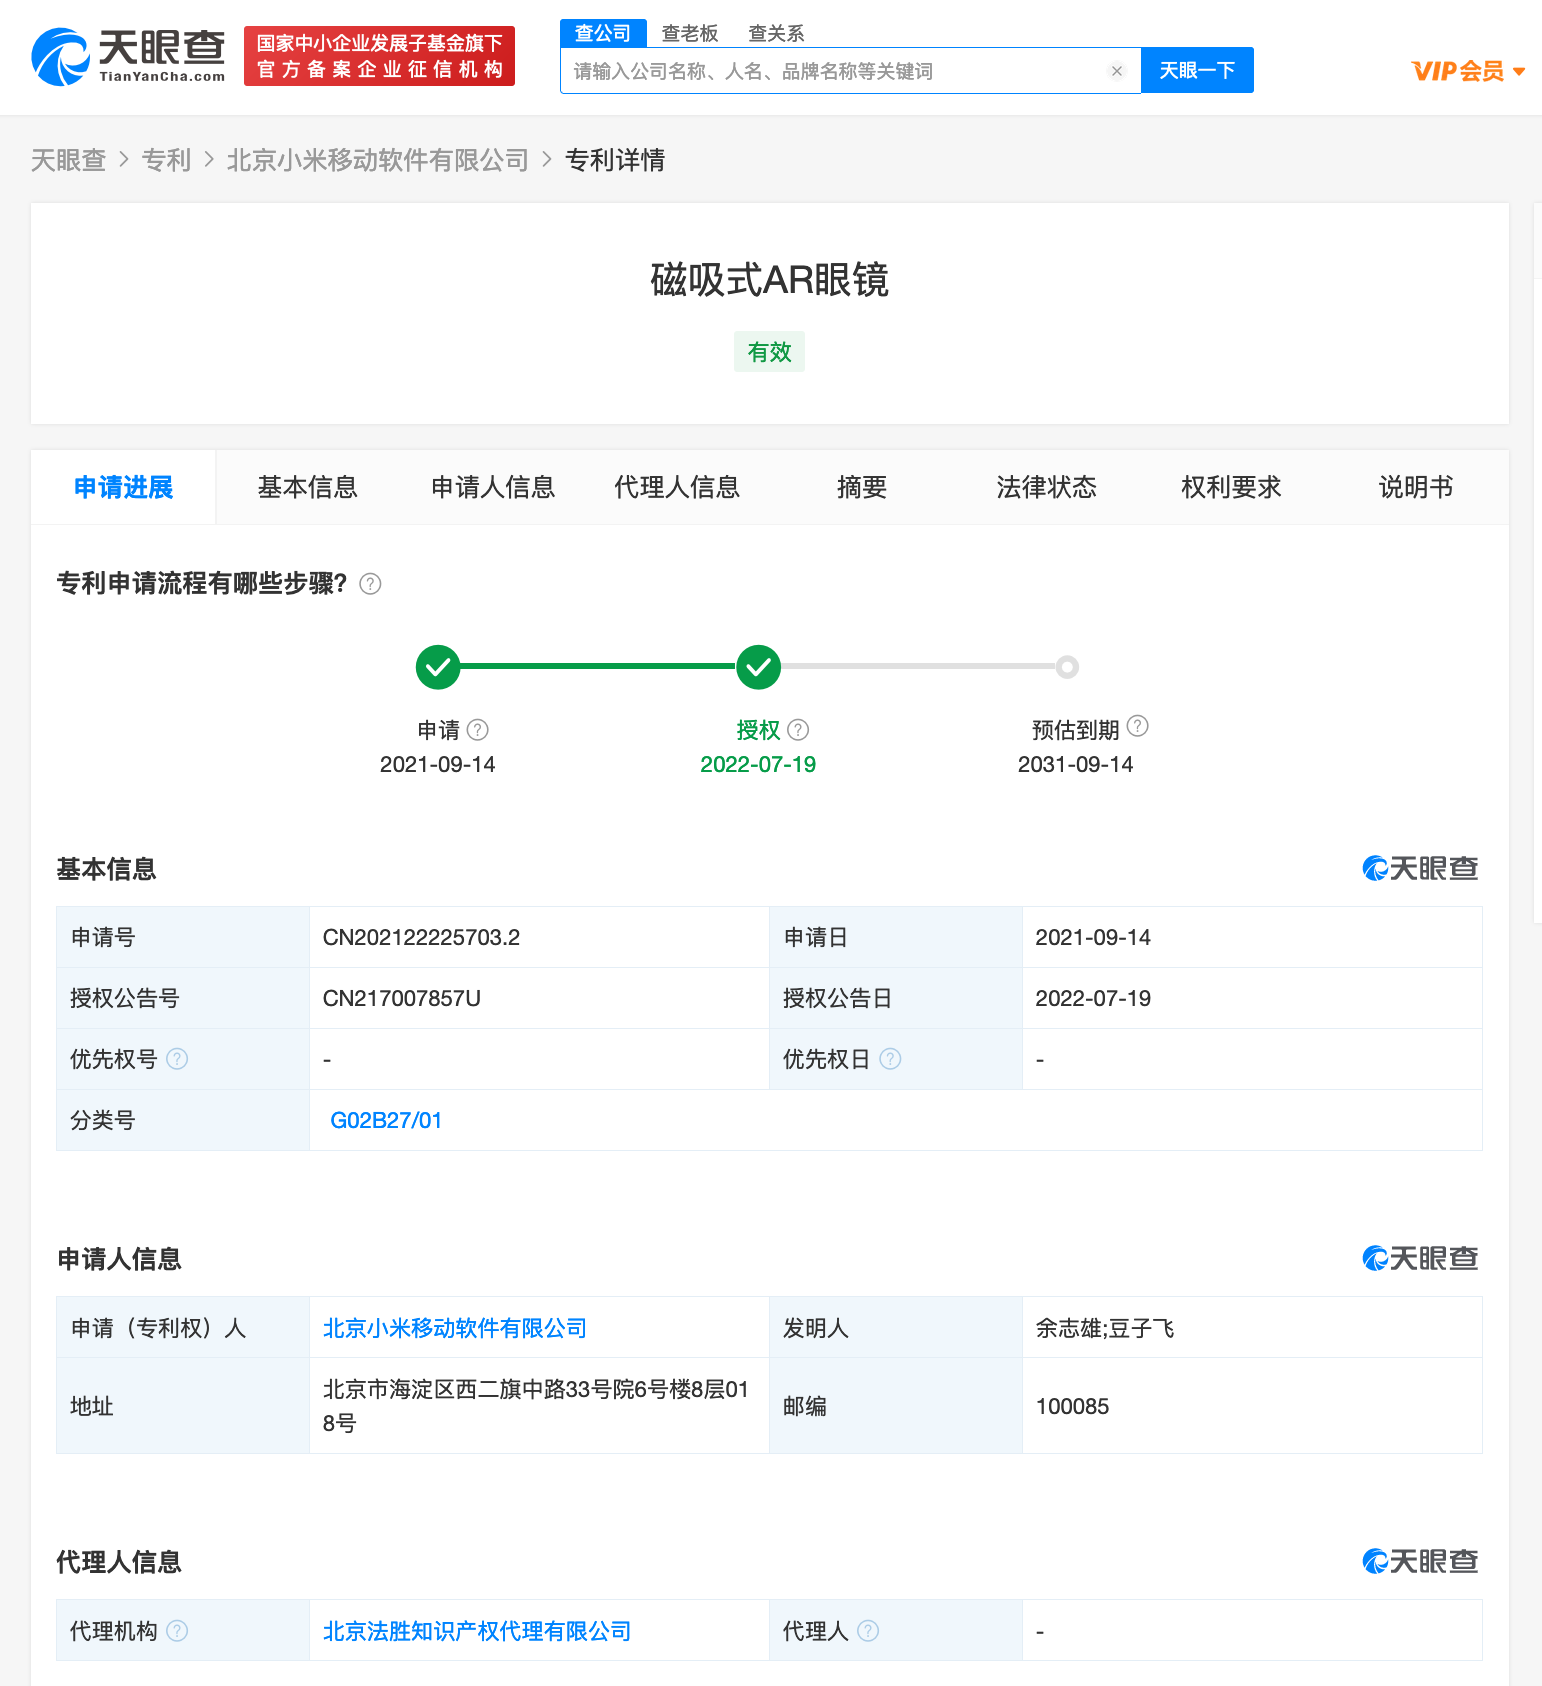Screen dimensions: 1542x1686
Task: Open 摘要 tab
Action: coord(862,487)
